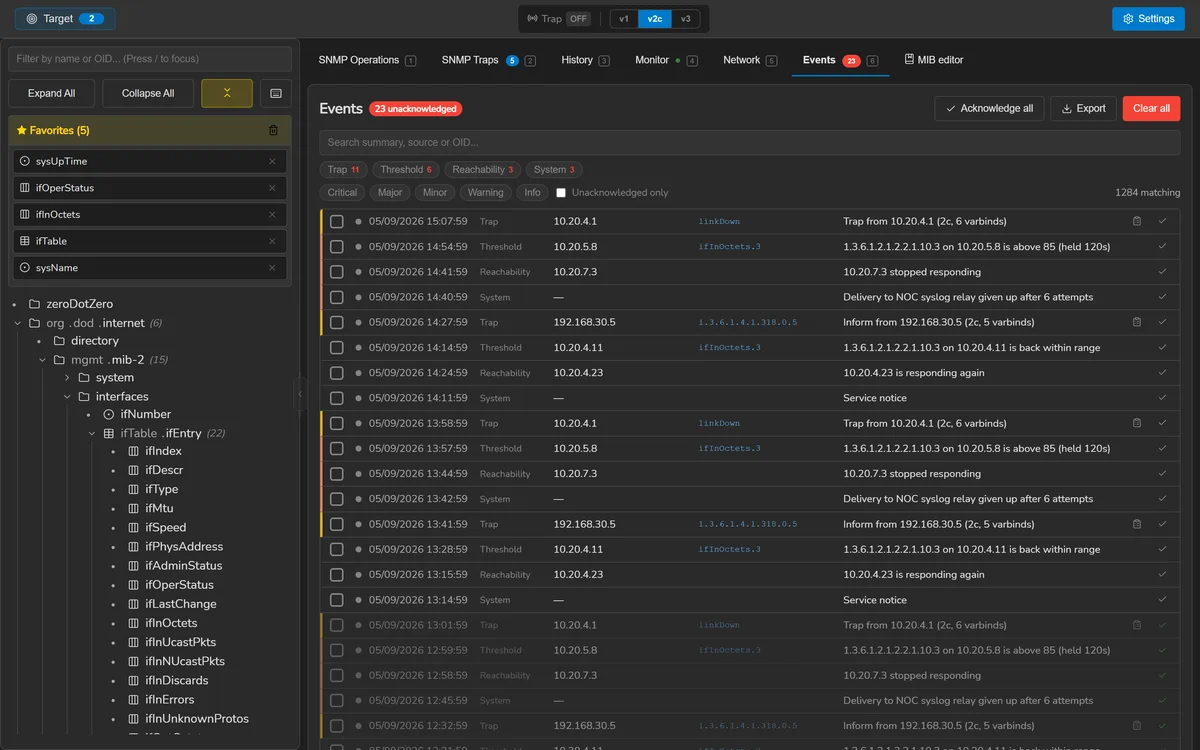Remove sysUpTime from favorites with its X
The height and width of the screenshot is (750, 1200).
pyautogui.click(x=272, y=161)
